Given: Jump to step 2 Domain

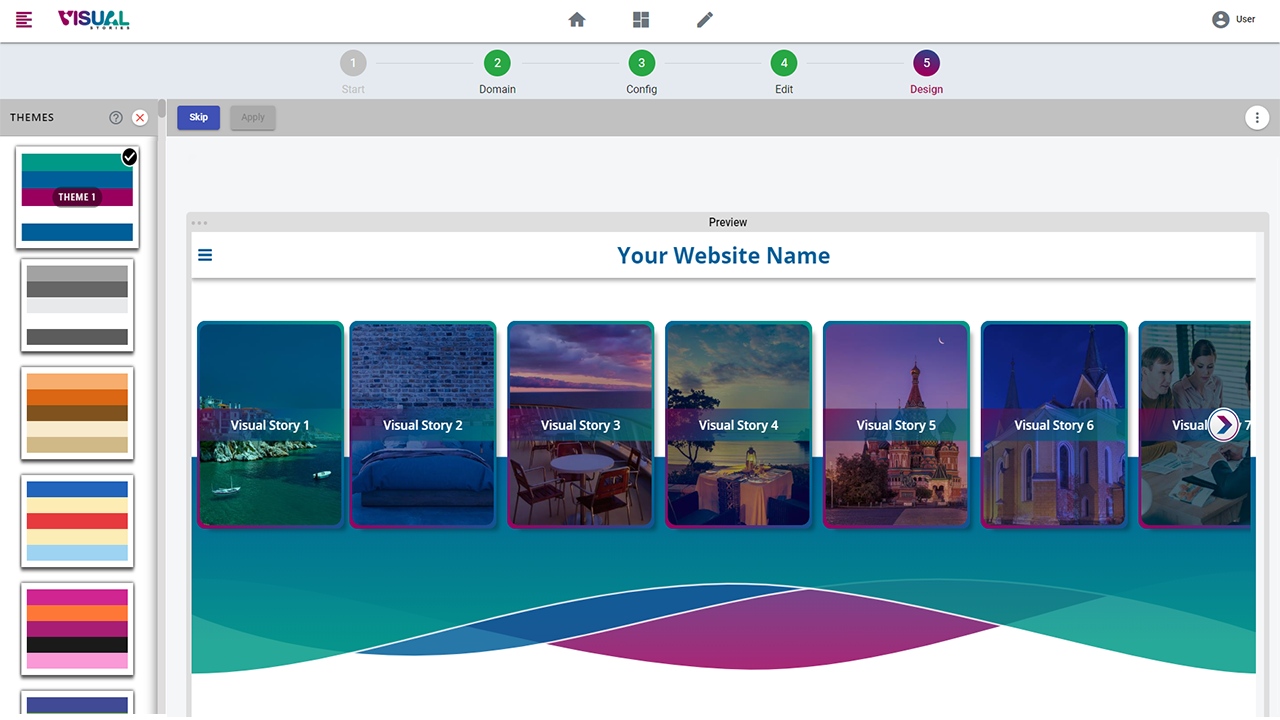Looking at the screenshot, I should [x=497, y=72].
